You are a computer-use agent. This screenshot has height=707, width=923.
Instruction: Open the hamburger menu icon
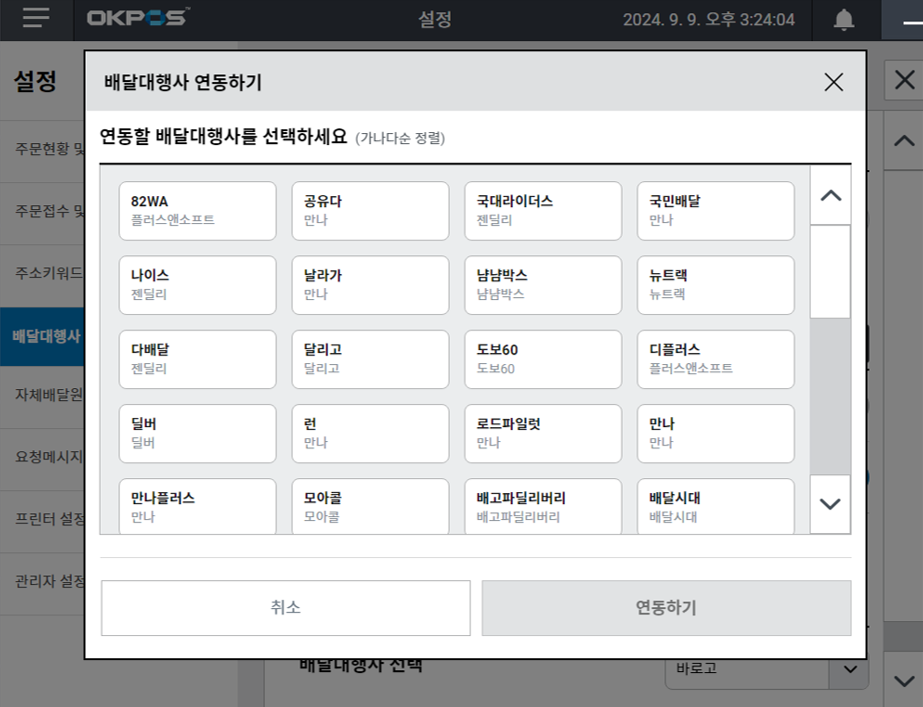36,19
